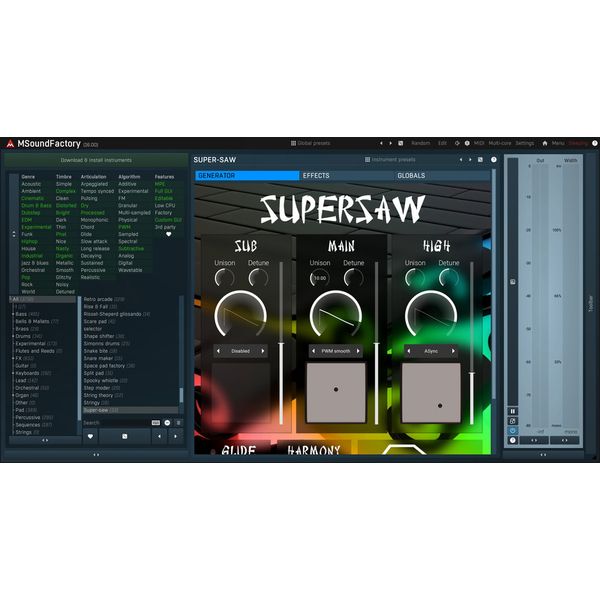Image resolution: width=600 pixels, height=600 pixels.
Task: Select previous instrument preset arrow
Action: click(461, 160)
